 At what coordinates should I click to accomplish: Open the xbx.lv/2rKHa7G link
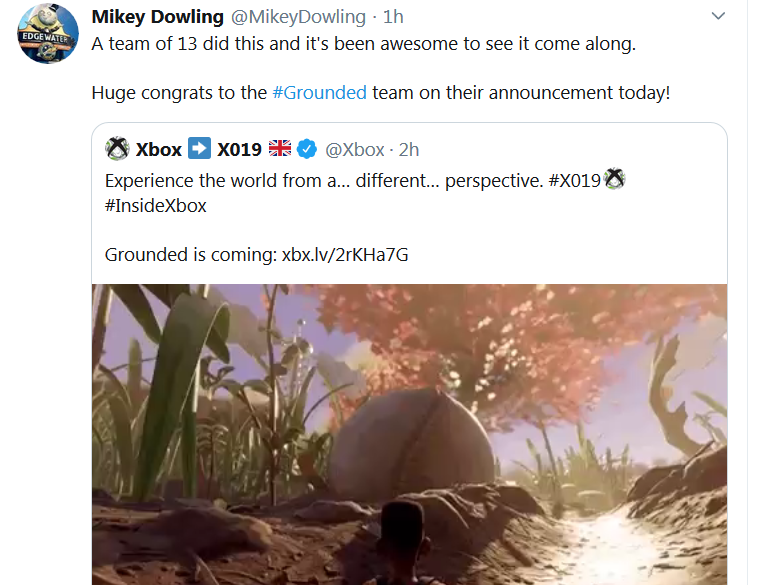tap(343, 254)
